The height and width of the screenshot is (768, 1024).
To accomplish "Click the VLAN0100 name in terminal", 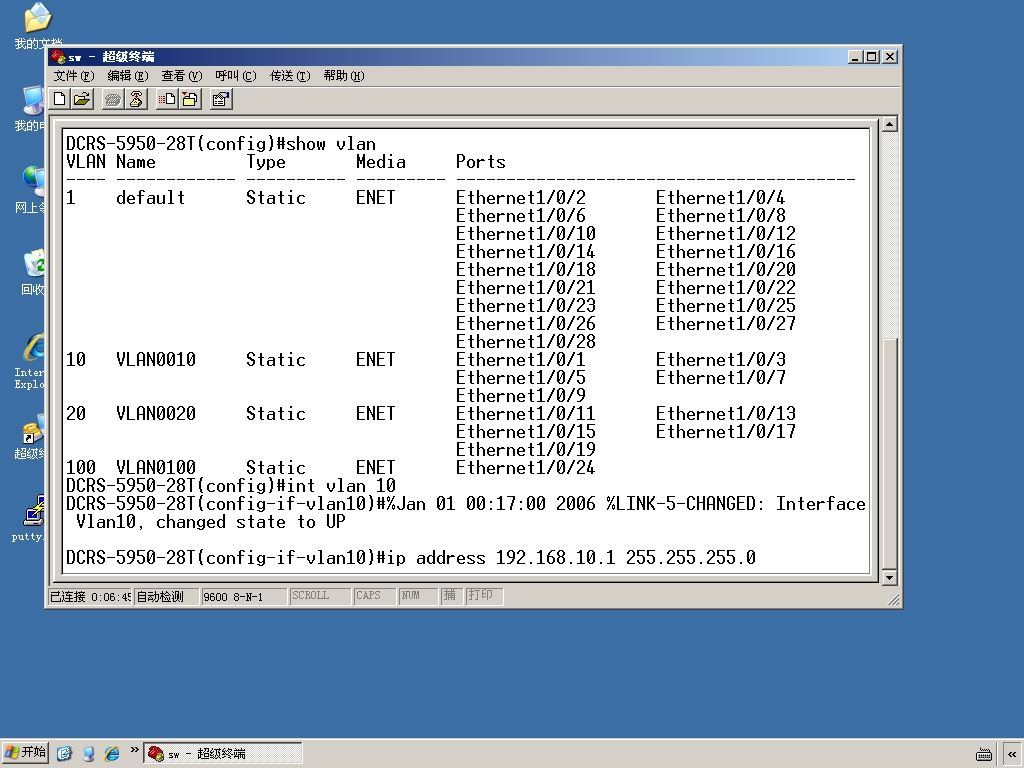I will 155,468.
